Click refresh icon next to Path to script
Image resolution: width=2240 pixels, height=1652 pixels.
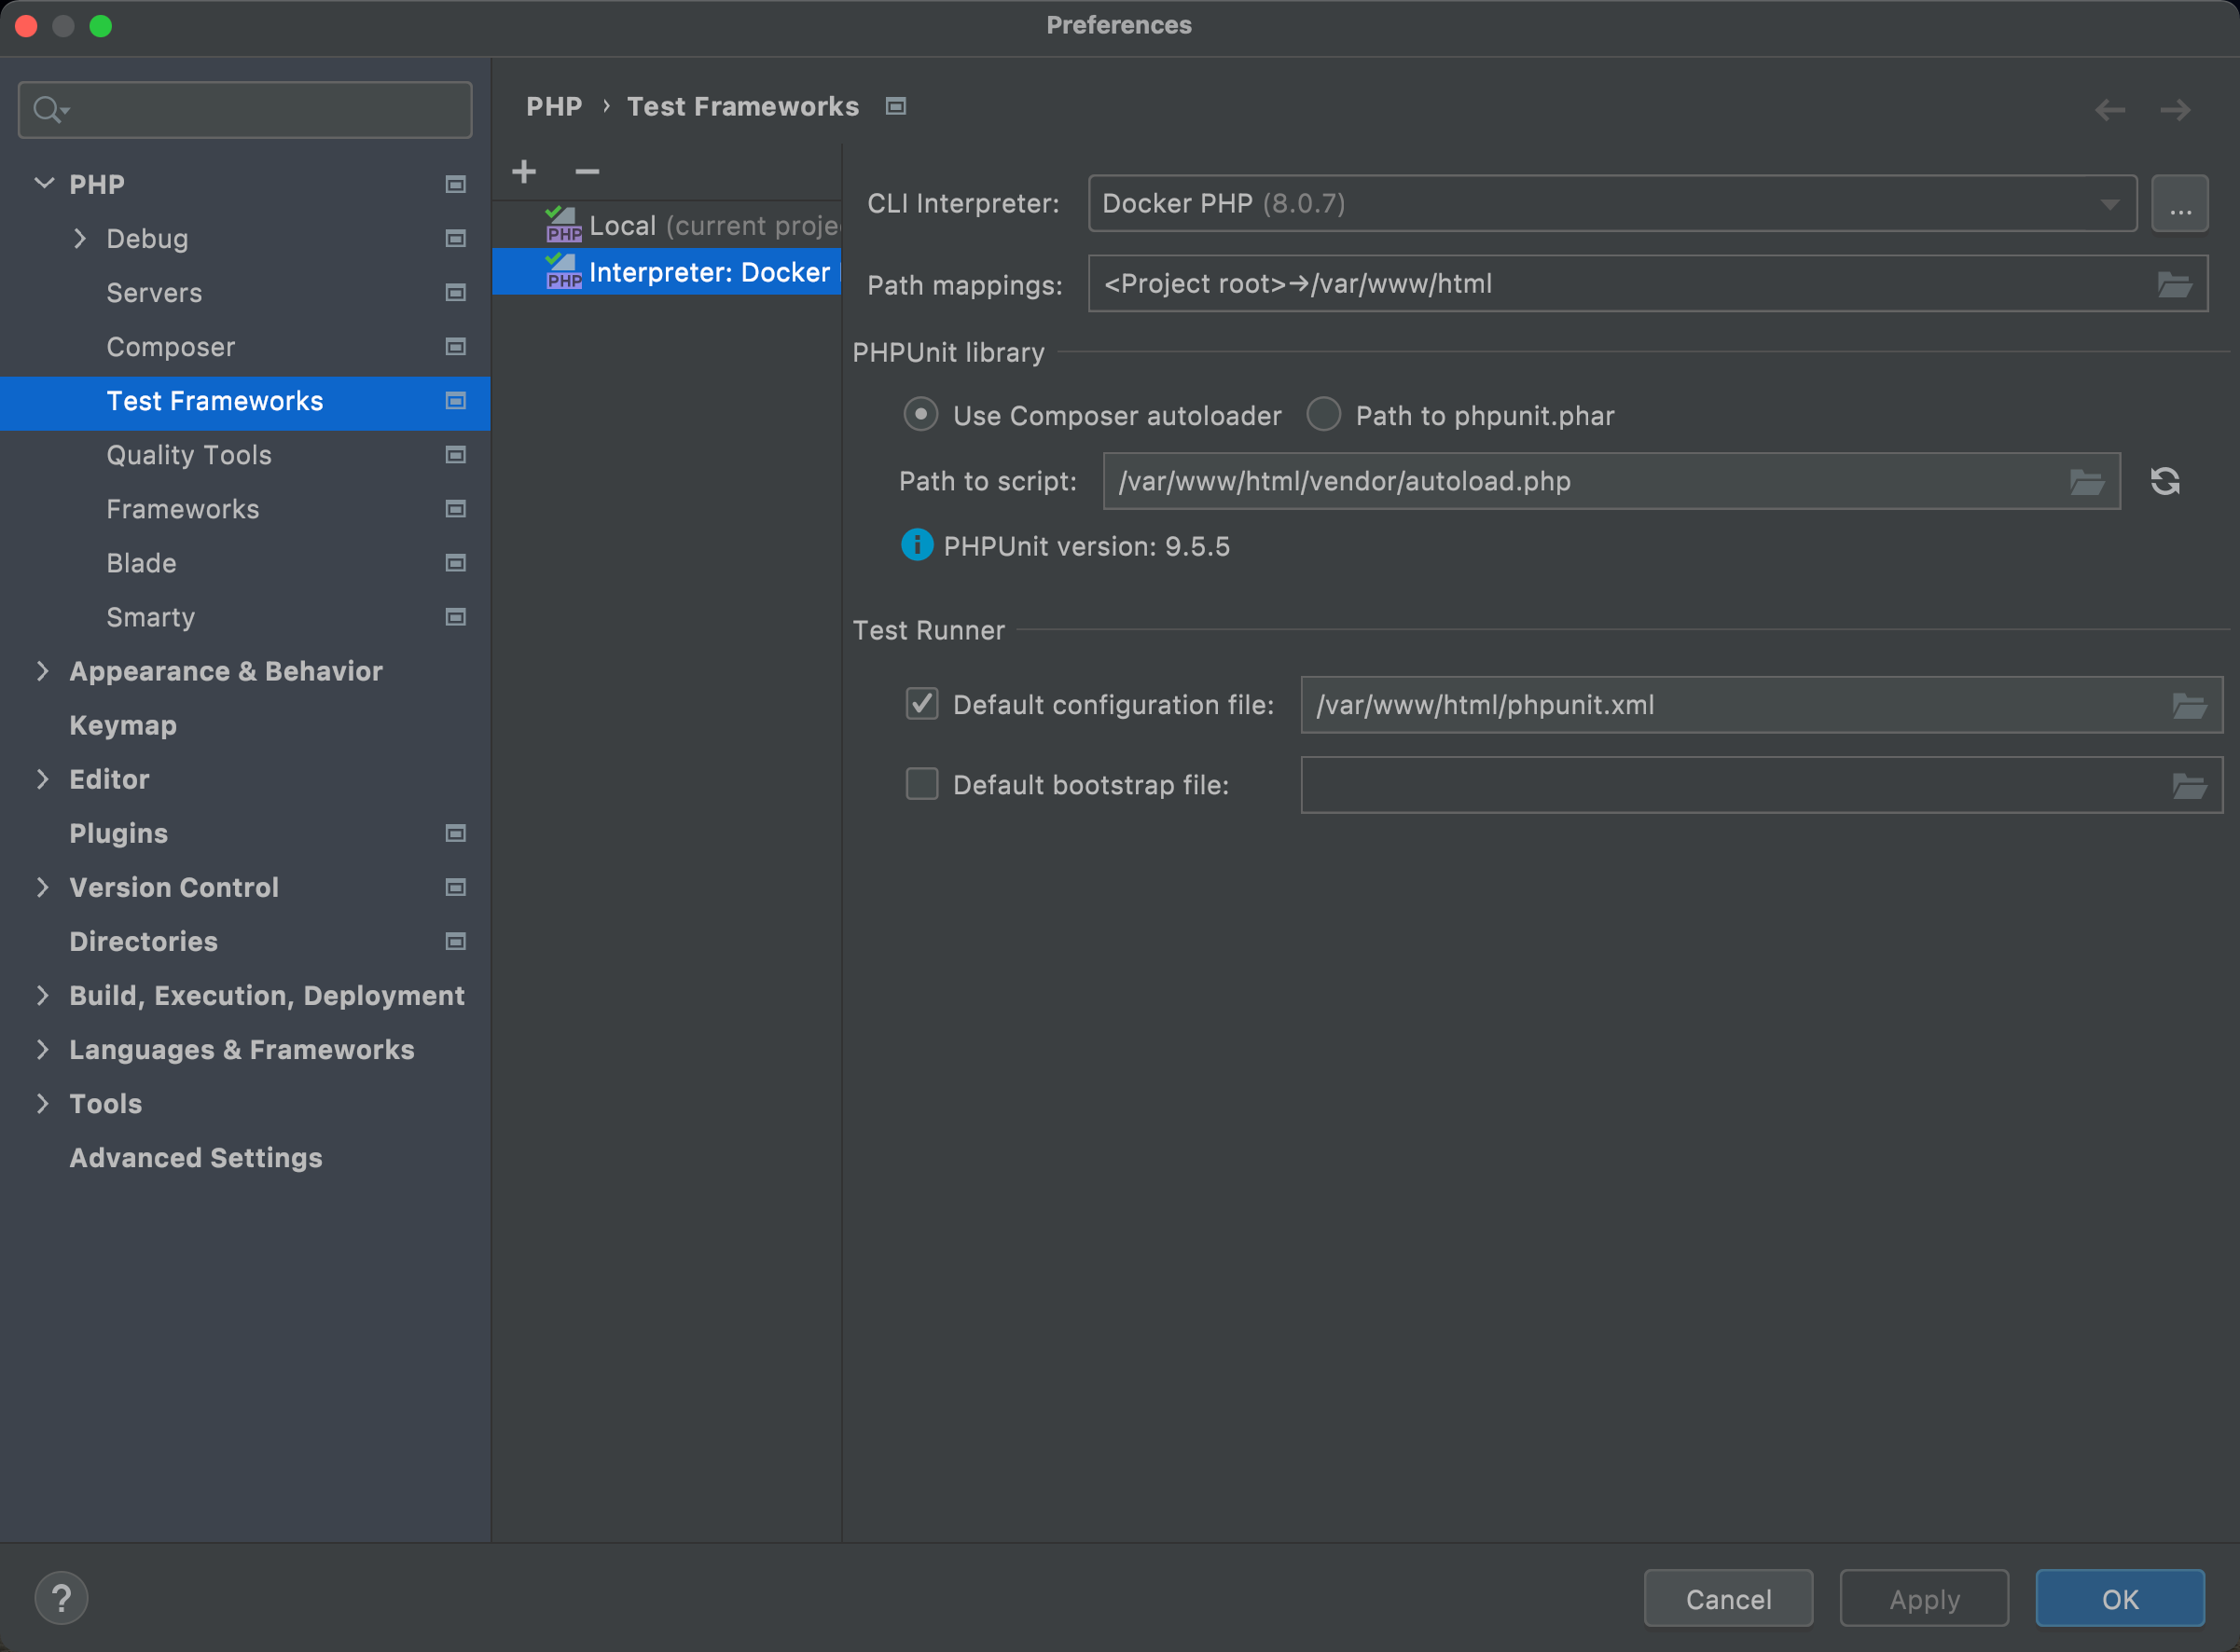[2165, 481]
